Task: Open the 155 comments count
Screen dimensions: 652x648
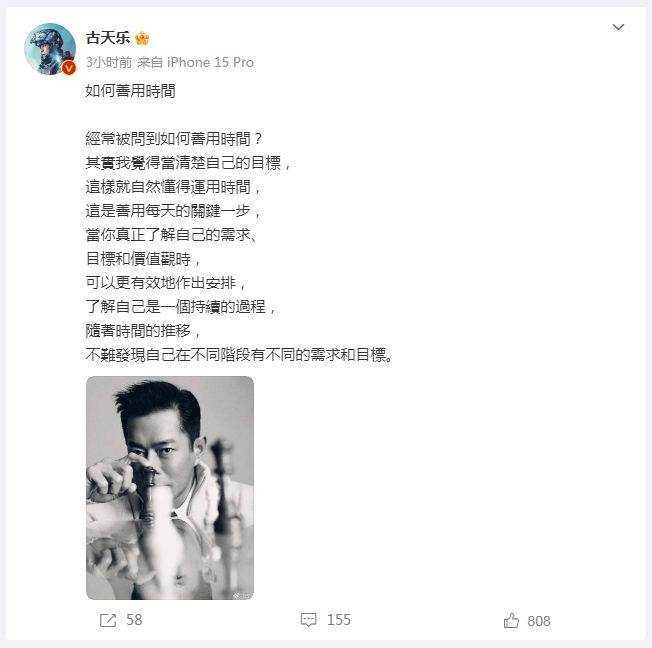Action: 339,620
